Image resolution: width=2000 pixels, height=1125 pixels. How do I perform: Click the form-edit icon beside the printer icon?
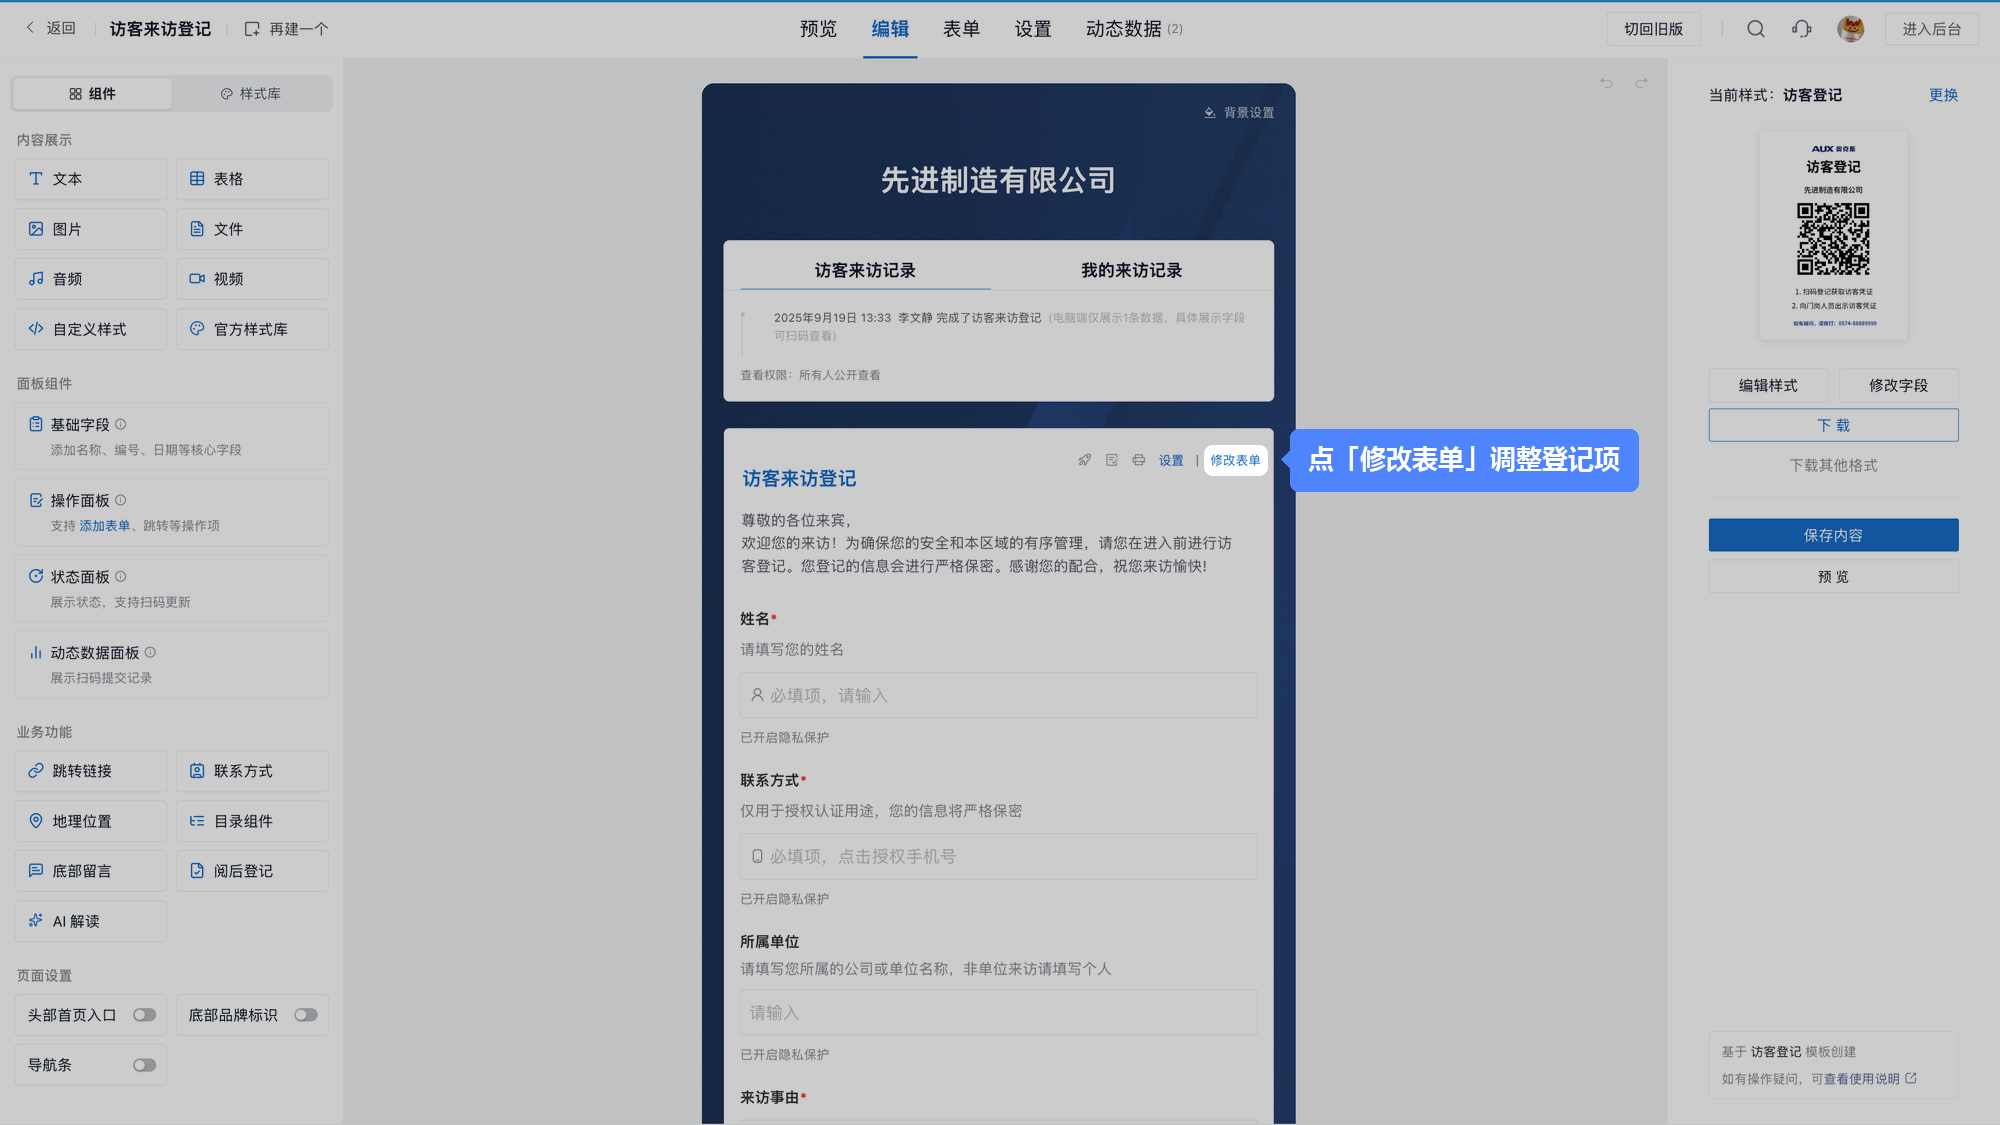(x=1112, y=460)
